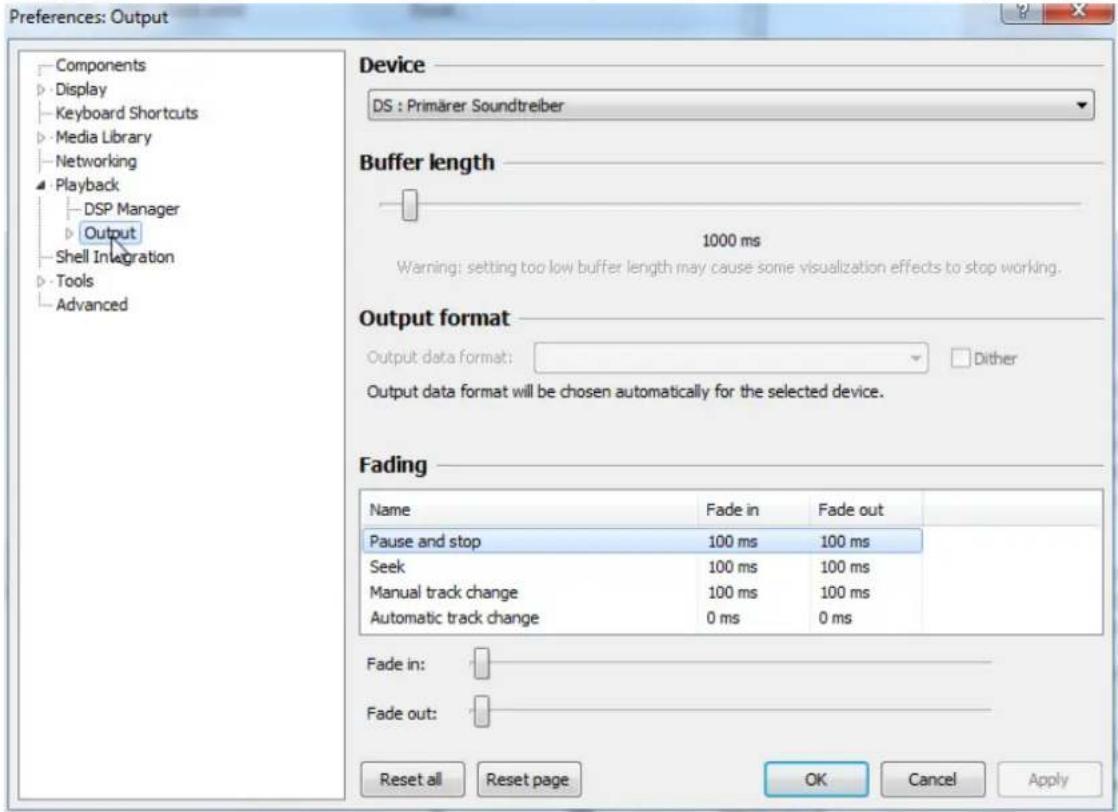Screen dimensions: 1118x812
Task: Click Manual track change fade-out value
Action: click(844, 593)
